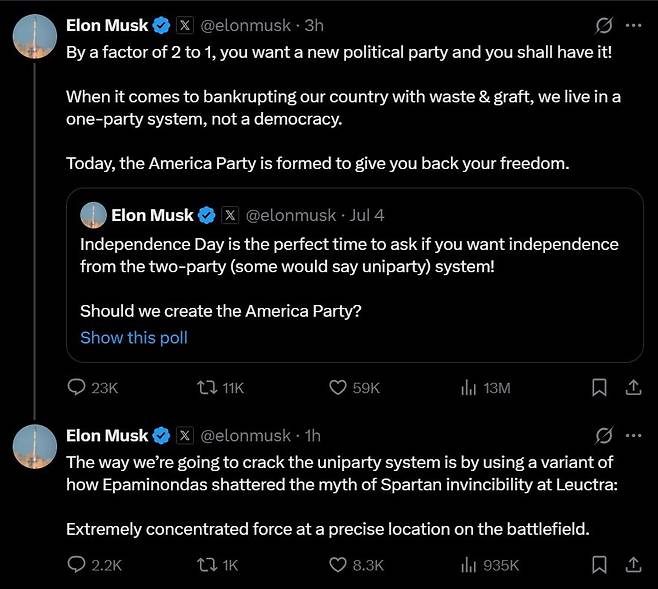Bookmark the America Party announcement tweet

(x=599, y=387)
